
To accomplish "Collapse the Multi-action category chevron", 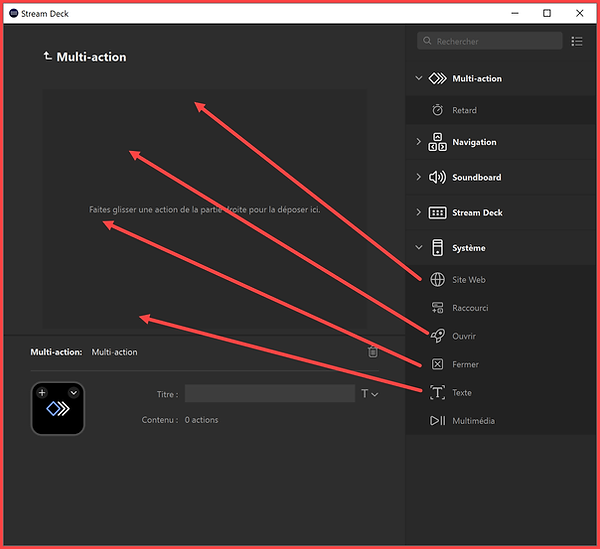I will click(419, 78).
